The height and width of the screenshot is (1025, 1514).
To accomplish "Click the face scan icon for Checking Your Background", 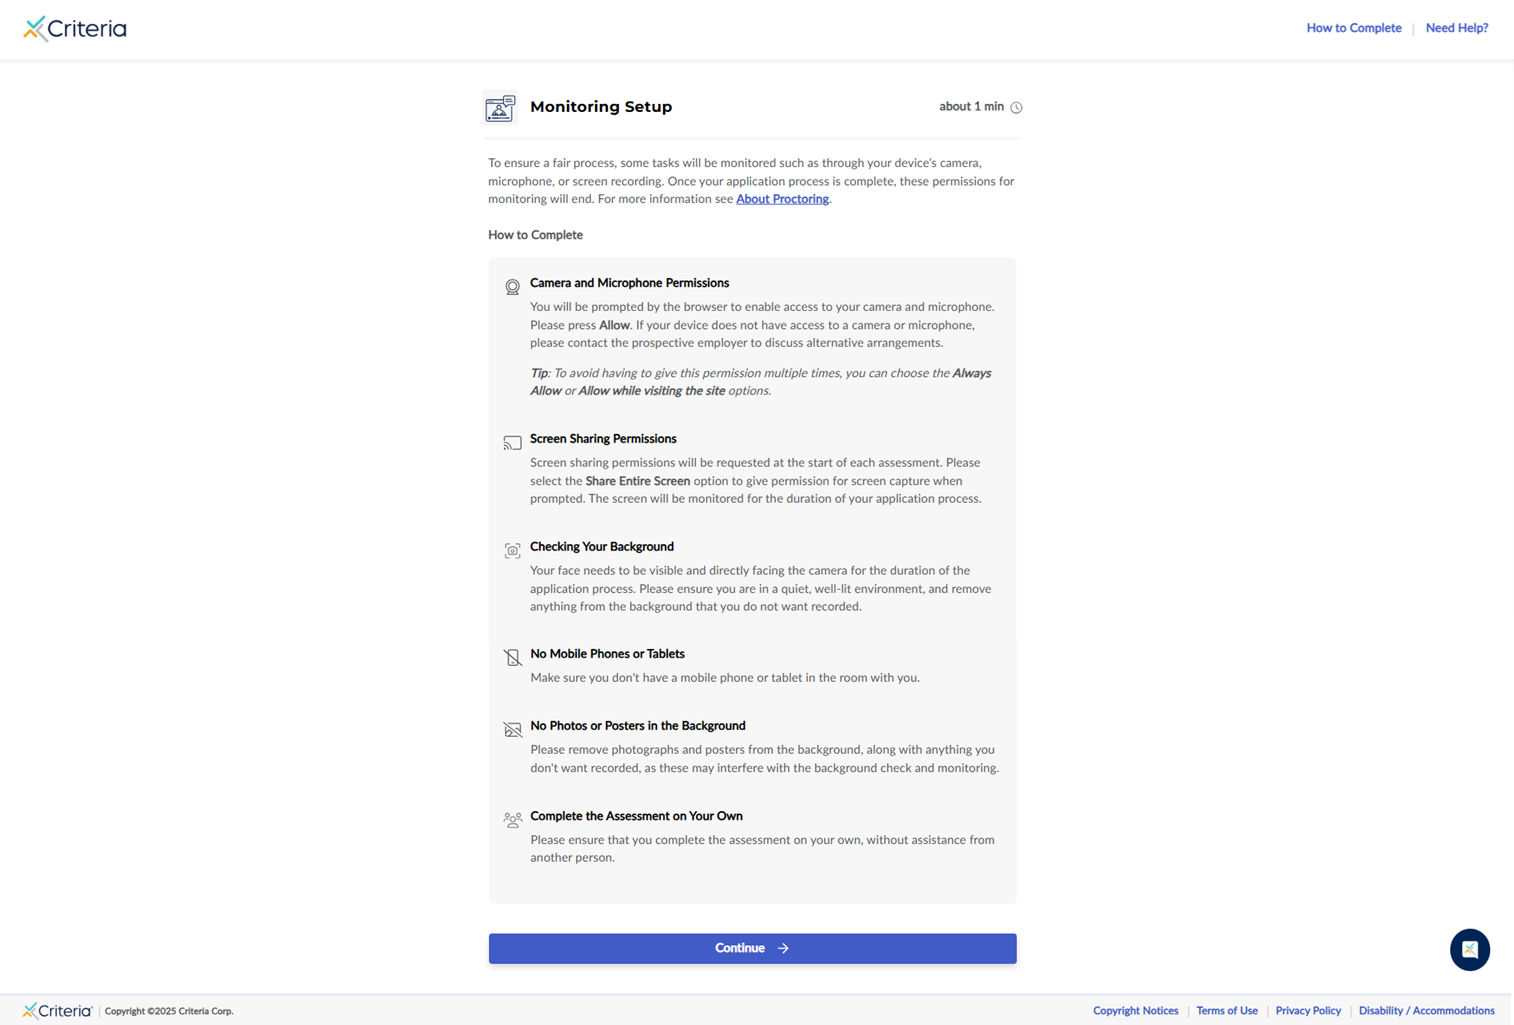I will [512, 550].
